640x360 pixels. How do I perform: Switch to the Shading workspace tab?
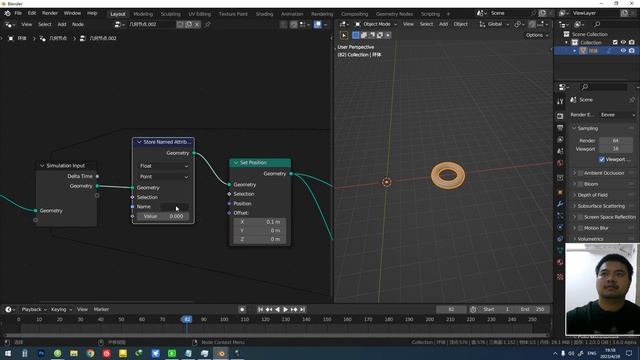[264, 14]
